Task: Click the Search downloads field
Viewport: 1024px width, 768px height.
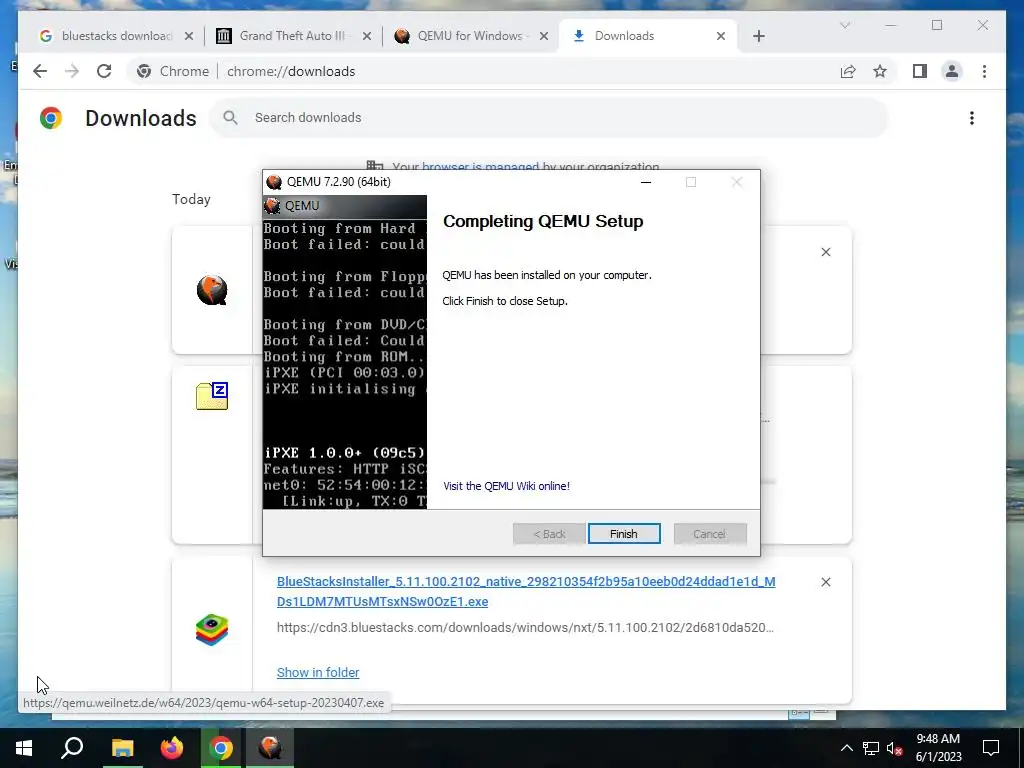Action: pos(549,118)
